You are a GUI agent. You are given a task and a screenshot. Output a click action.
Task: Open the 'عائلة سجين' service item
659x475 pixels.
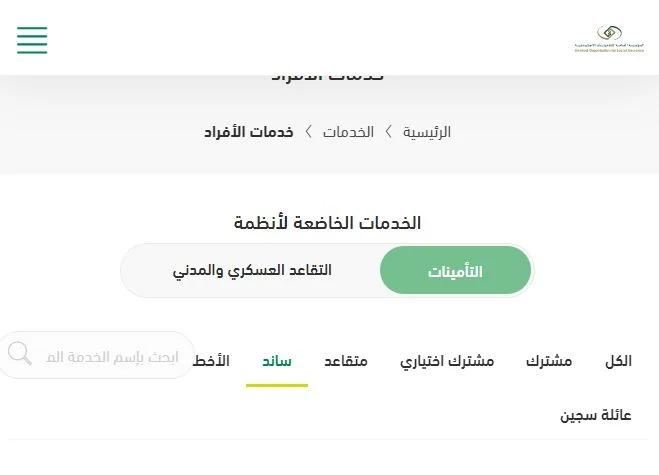point(596,415)
